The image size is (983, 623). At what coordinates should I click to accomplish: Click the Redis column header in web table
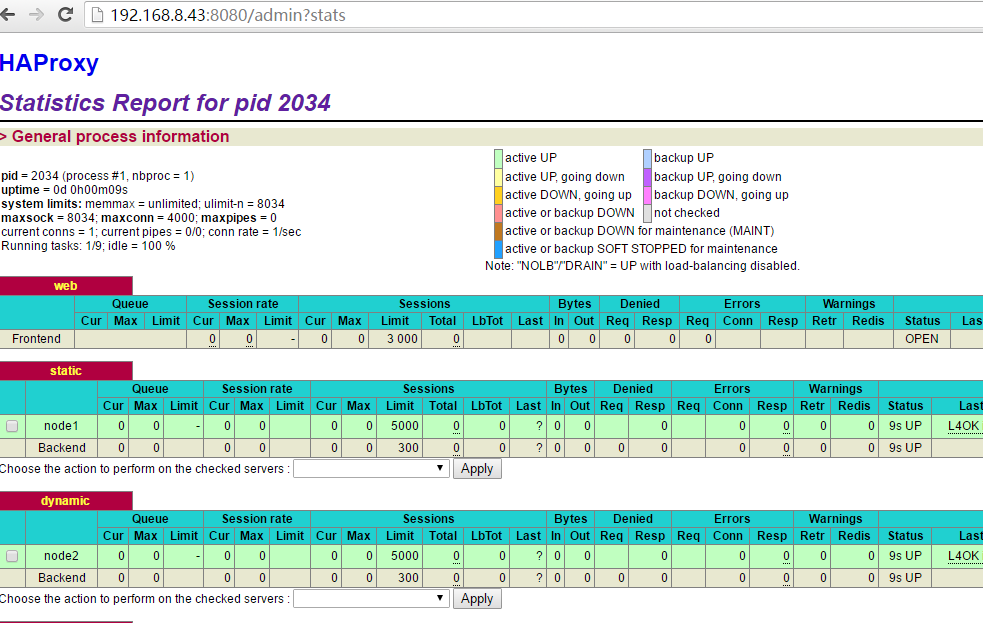pos(868,321)
